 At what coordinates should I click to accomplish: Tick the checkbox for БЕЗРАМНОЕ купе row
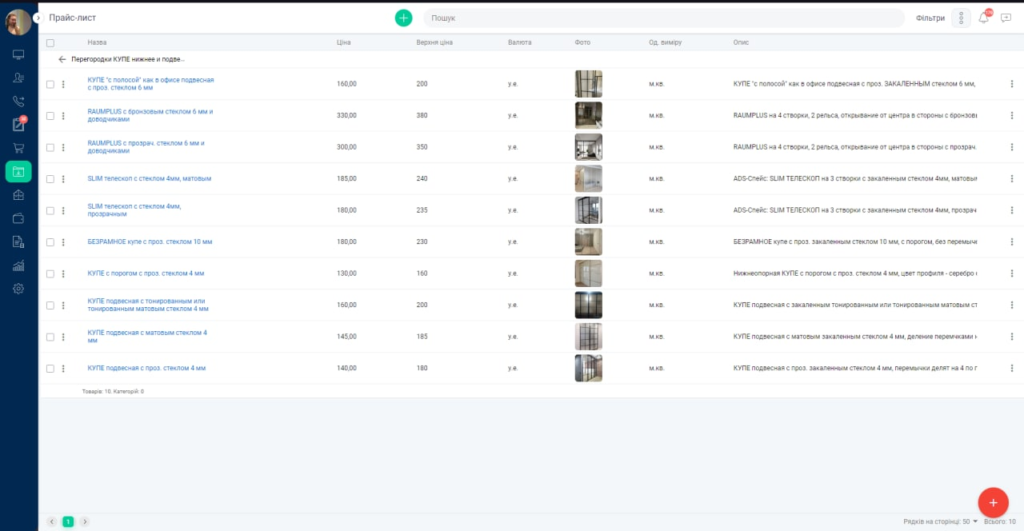[50, 242]
